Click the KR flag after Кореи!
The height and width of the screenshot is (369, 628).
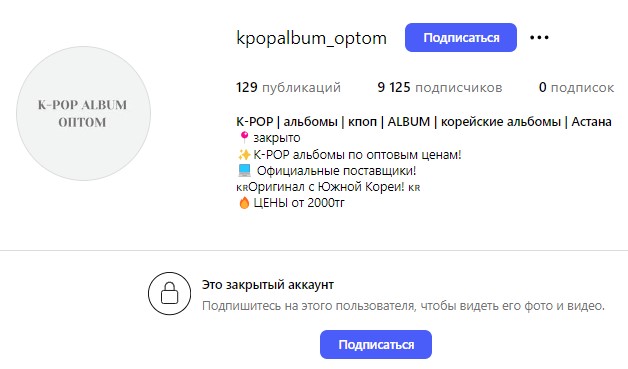414,188
